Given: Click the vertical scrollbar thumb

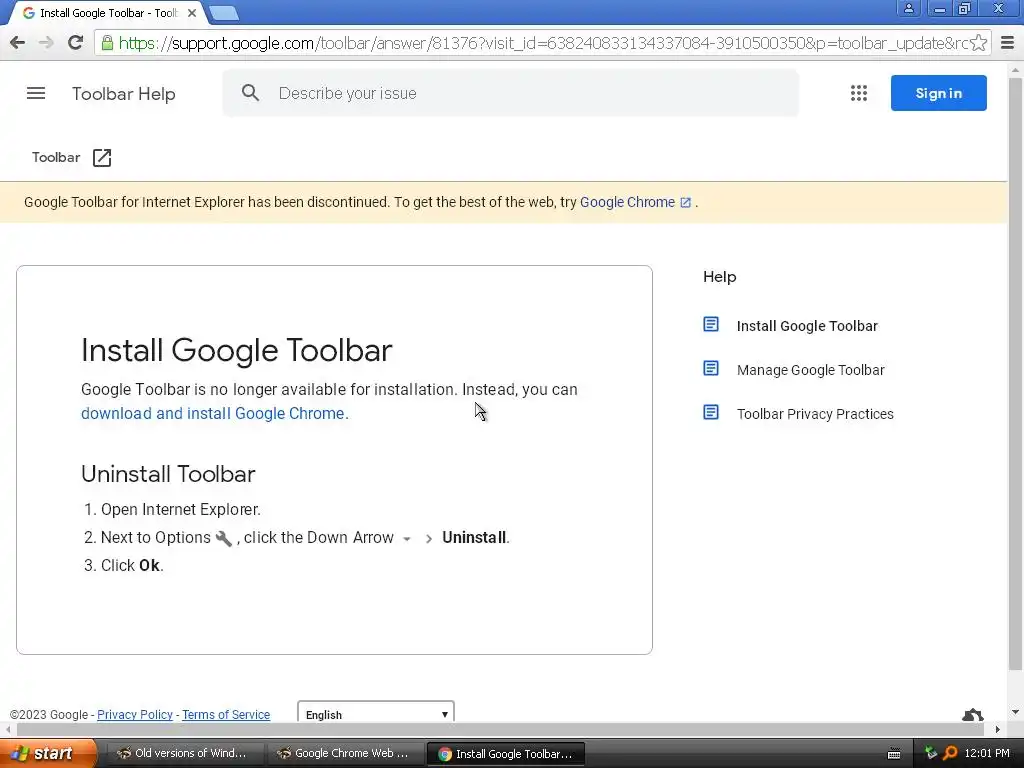Looking at the screenshot, I should tap(1015, 374).
